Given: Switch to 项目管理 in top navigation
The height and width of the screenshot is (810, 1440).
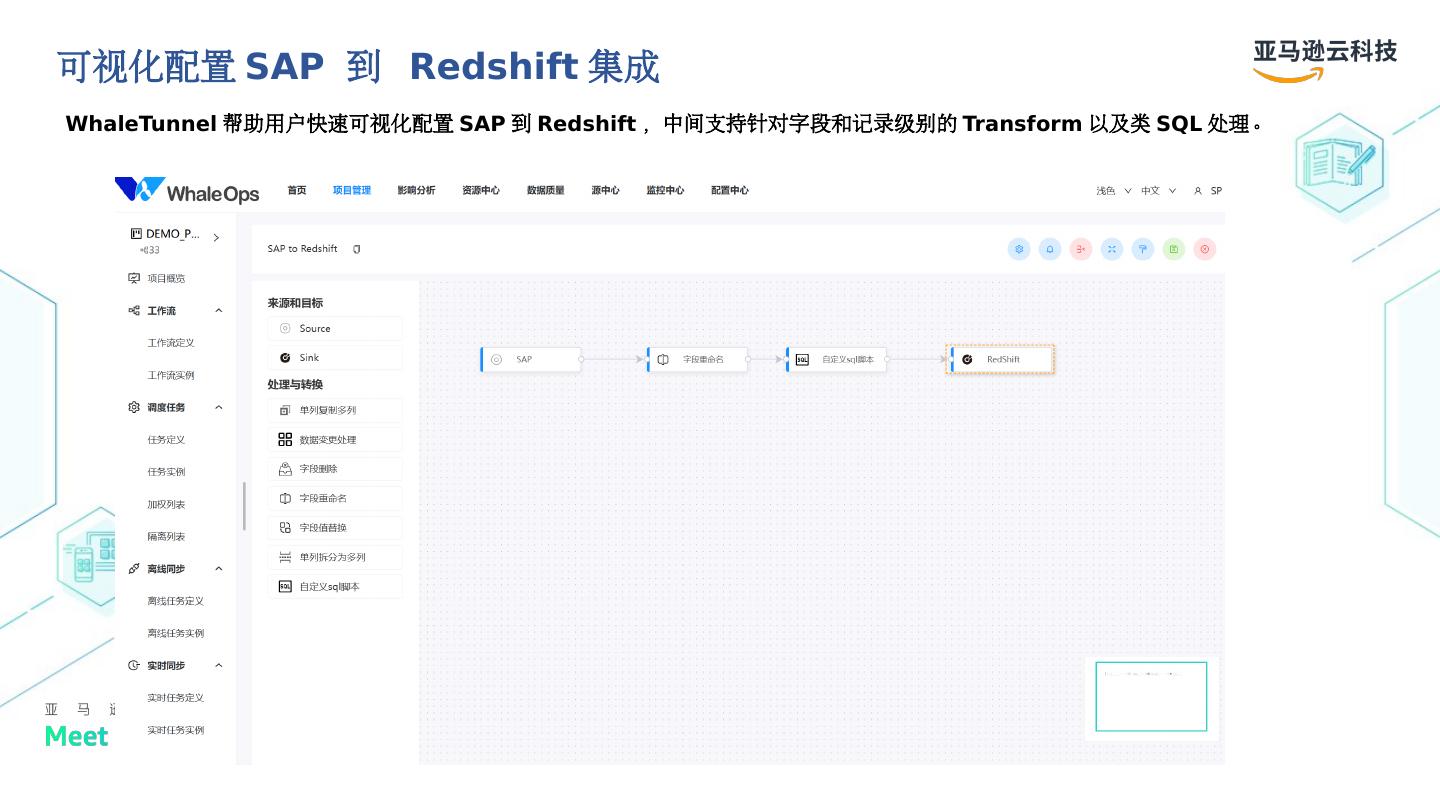Looking at the screenshot, I should click(x=351, y=191).
